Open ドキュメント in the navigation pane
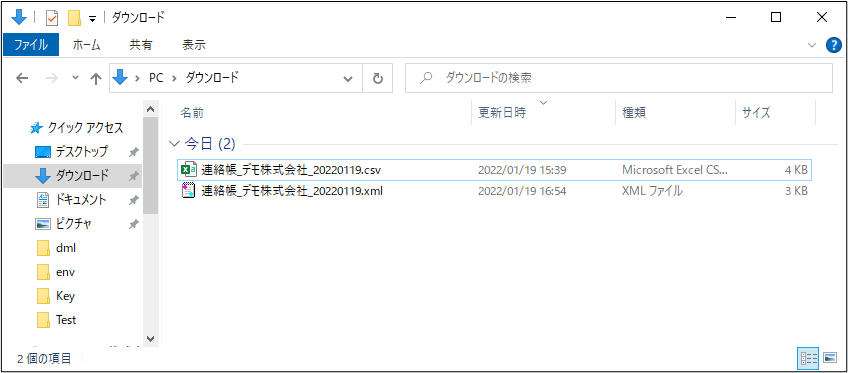Screen dimensions: 848x373 click(81, 200)
